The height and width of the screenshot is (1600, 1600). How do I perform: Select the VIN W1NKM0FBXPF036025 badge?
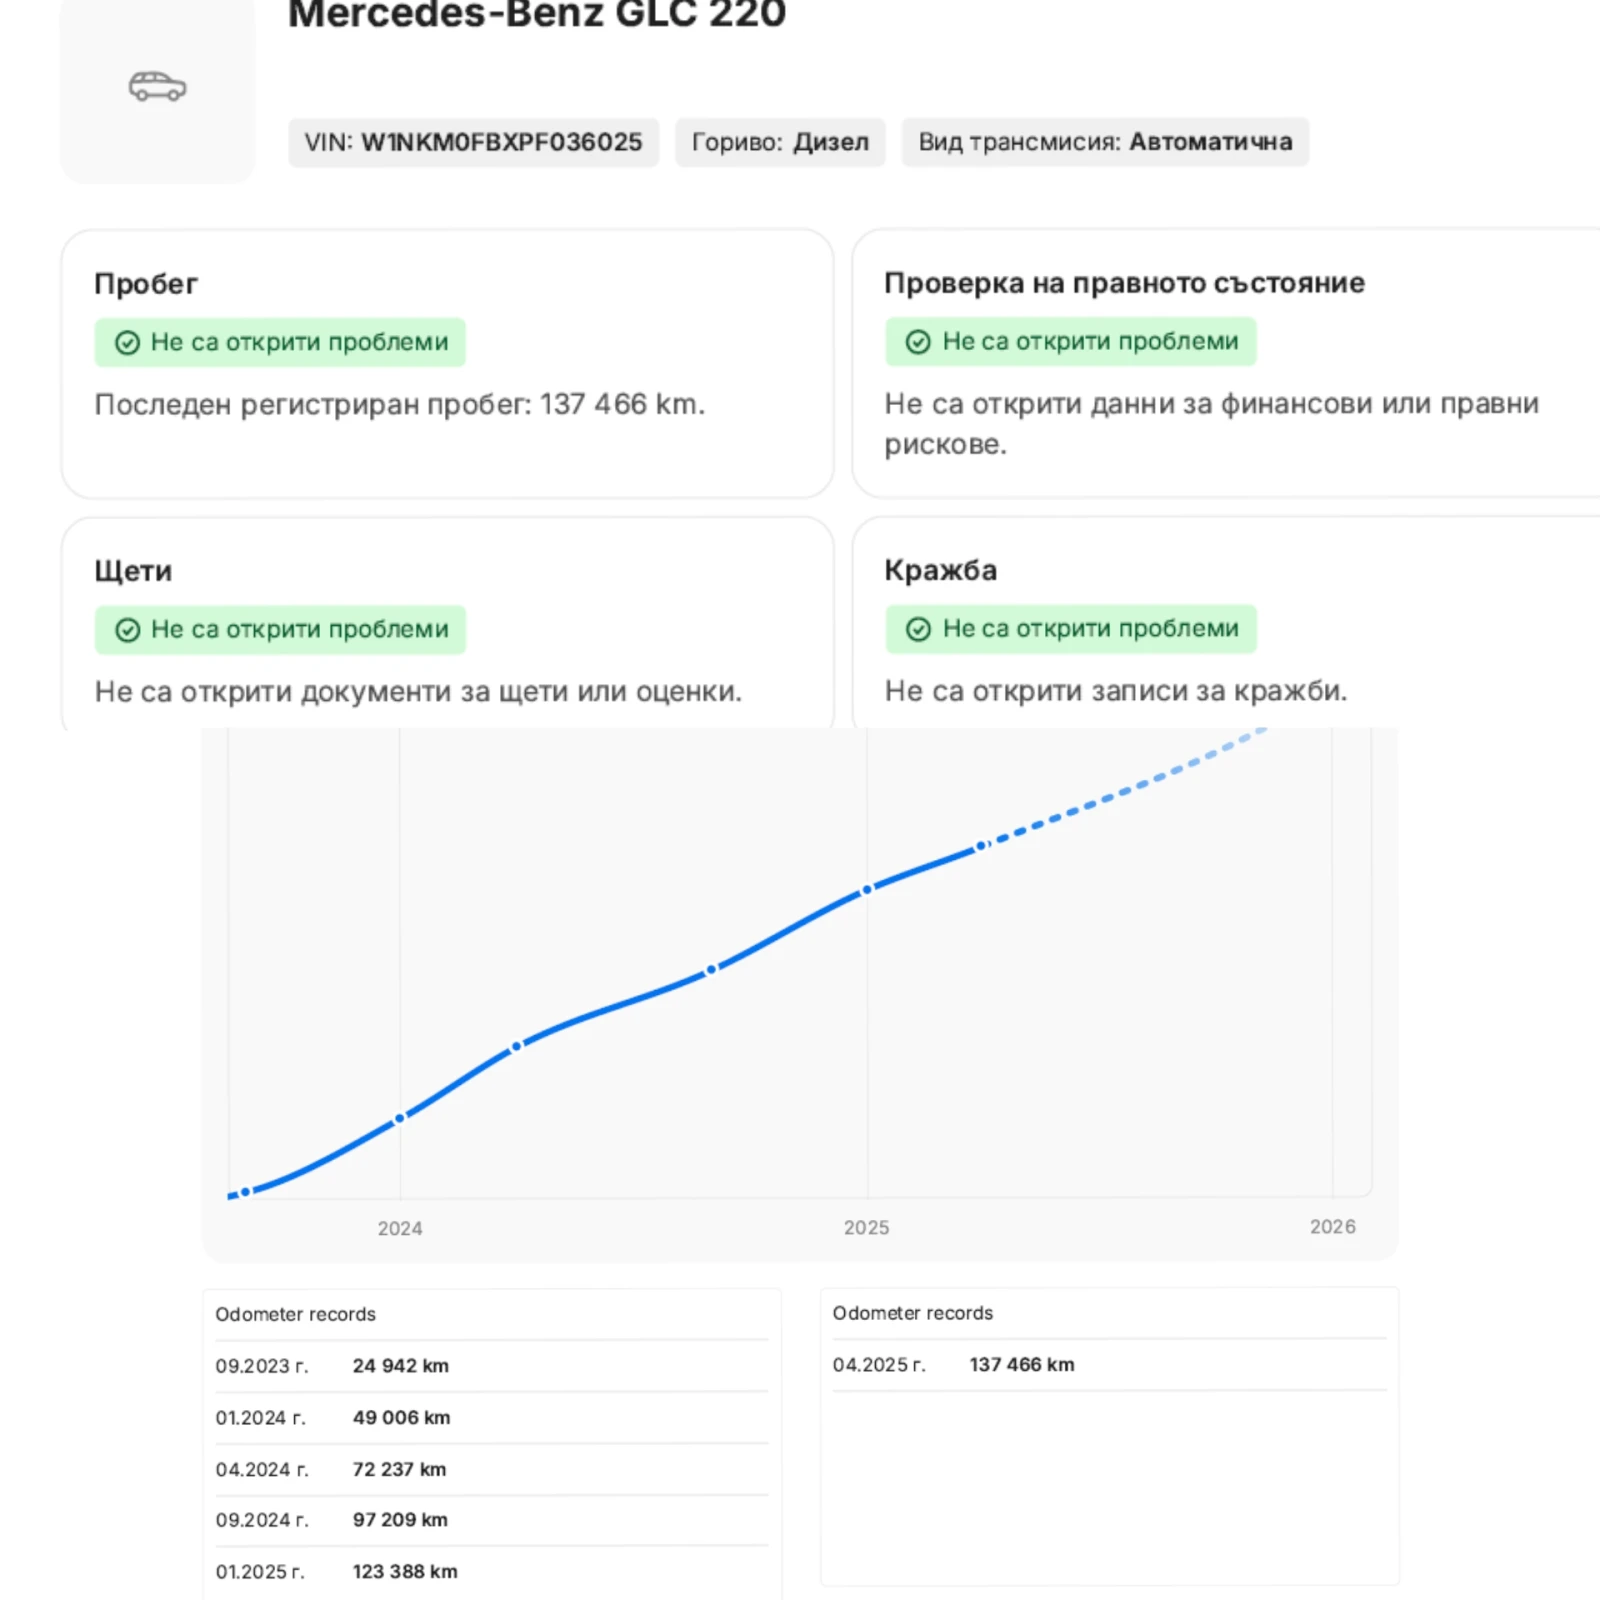[473, 142]
